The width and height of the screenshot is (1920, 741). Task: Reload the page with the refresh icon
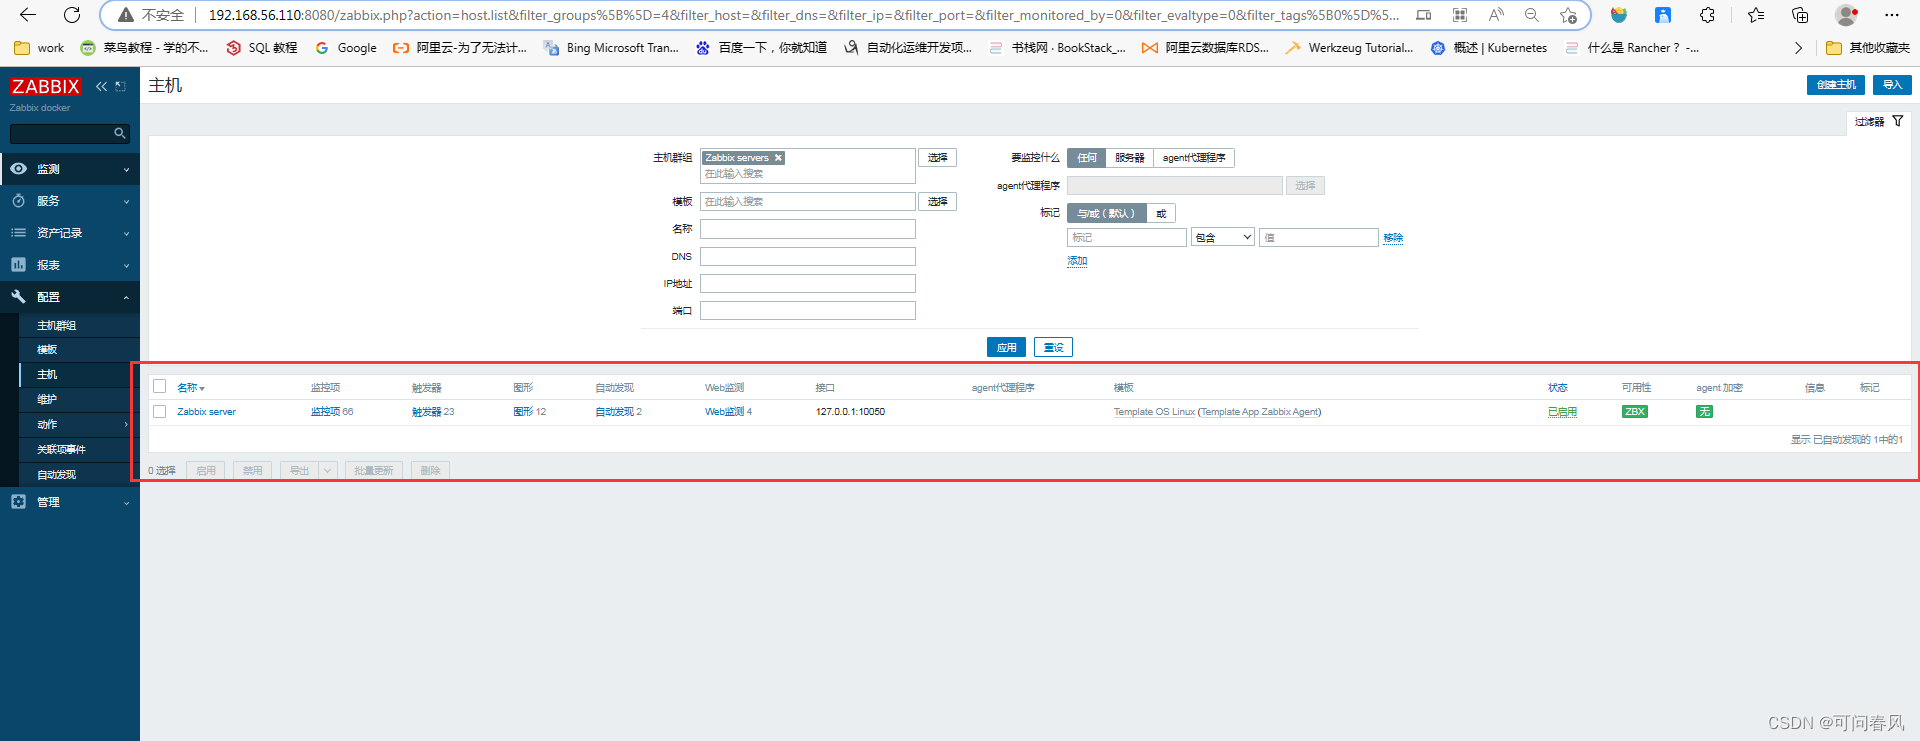(x=72, y=15)
